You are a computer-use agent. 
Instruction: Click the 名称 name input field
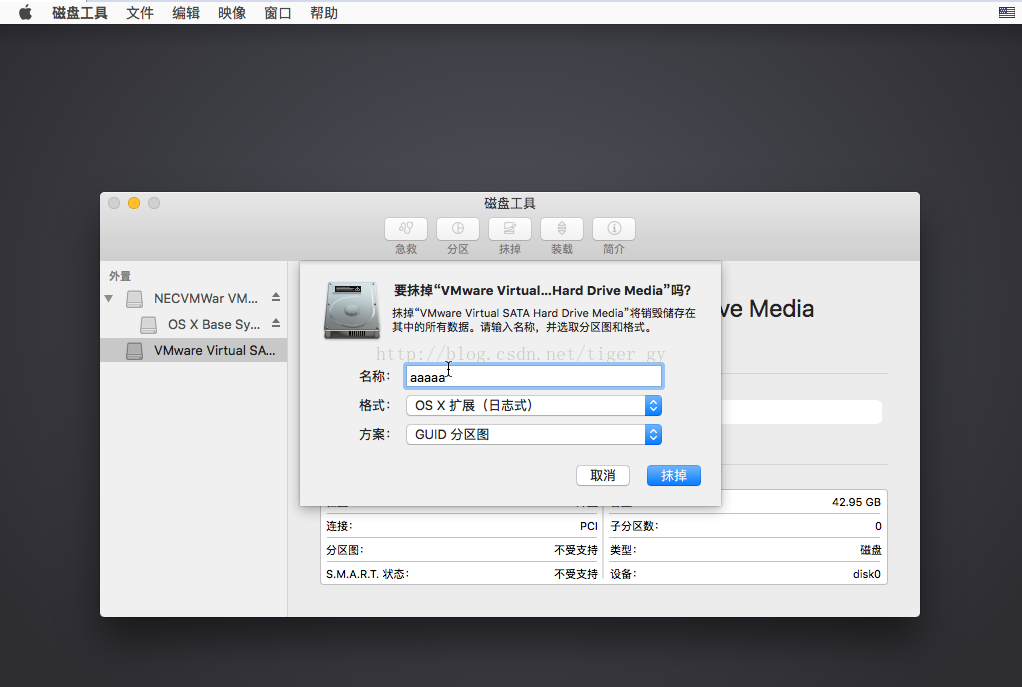[534, 377]
